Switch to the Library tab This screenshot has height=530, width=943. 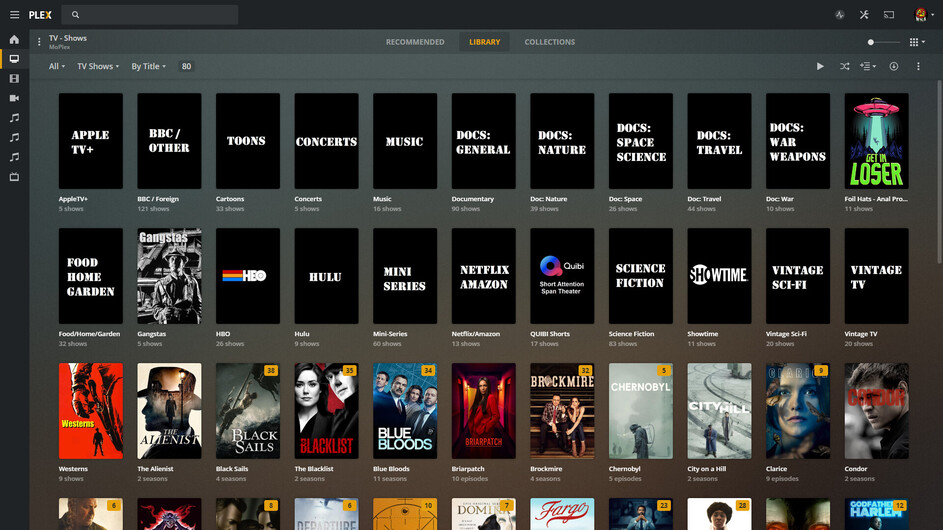(484, 42)
